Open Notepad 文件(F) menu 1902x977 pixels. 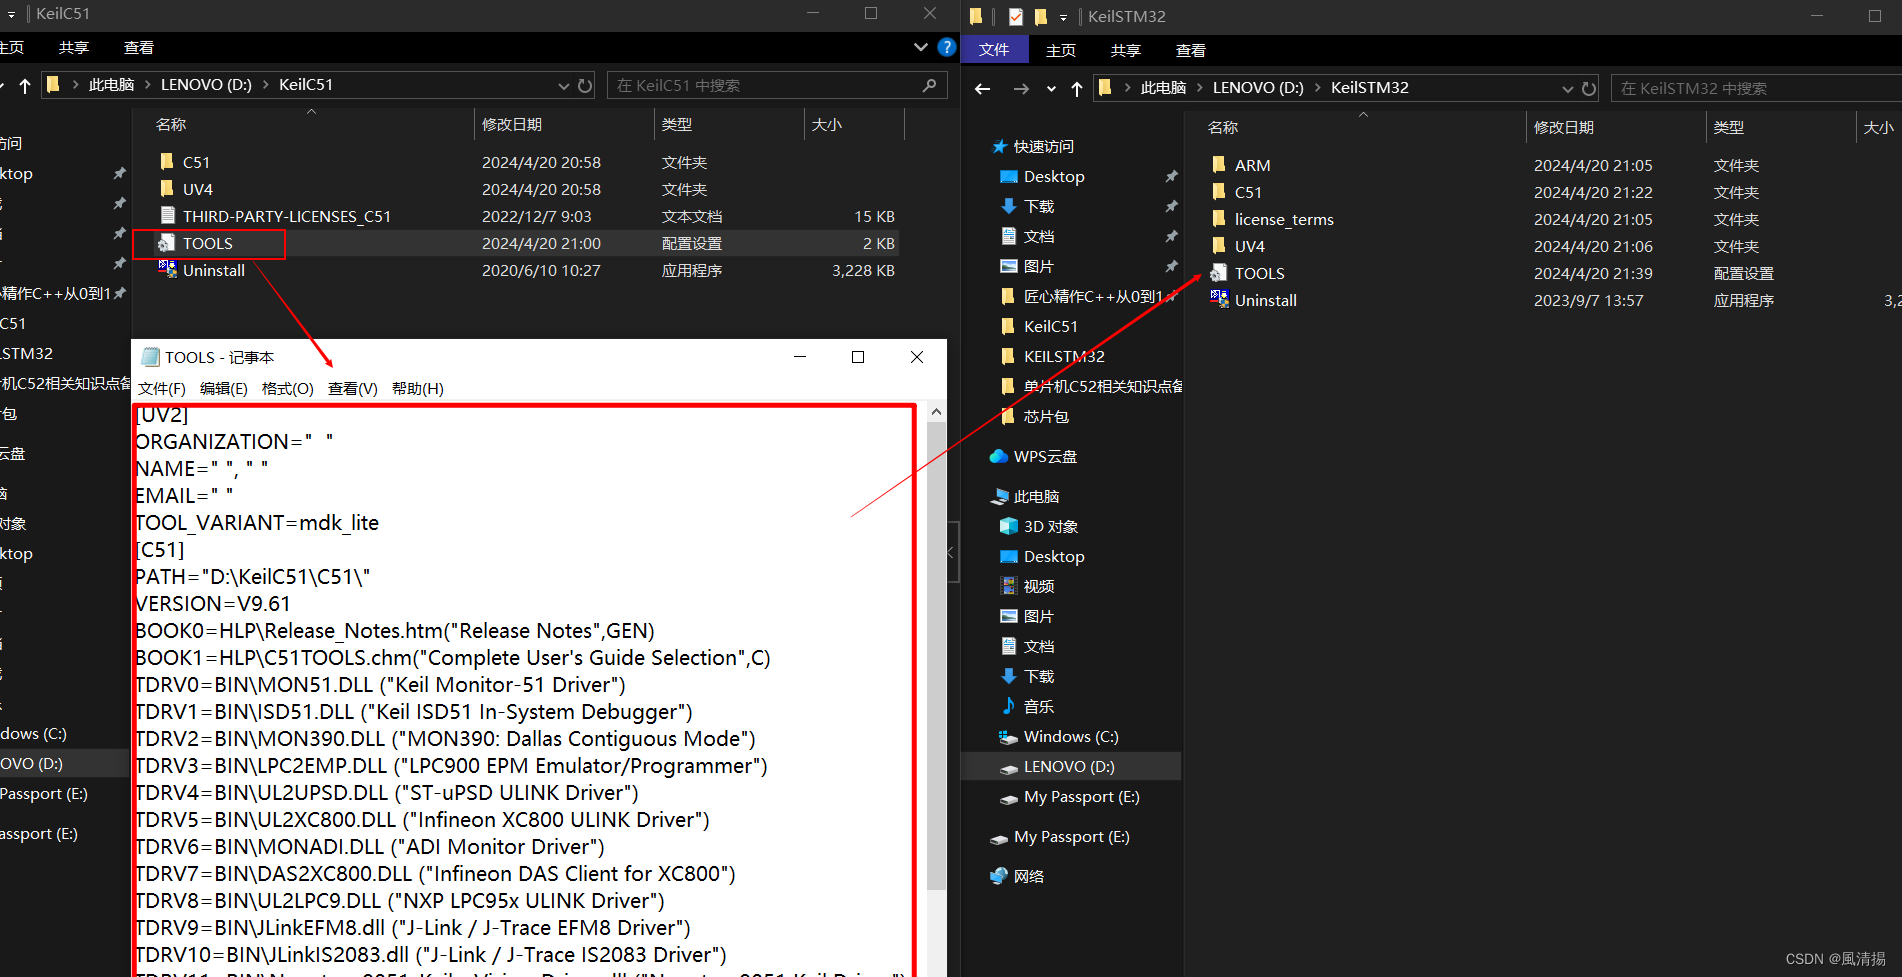pos(162,388)
